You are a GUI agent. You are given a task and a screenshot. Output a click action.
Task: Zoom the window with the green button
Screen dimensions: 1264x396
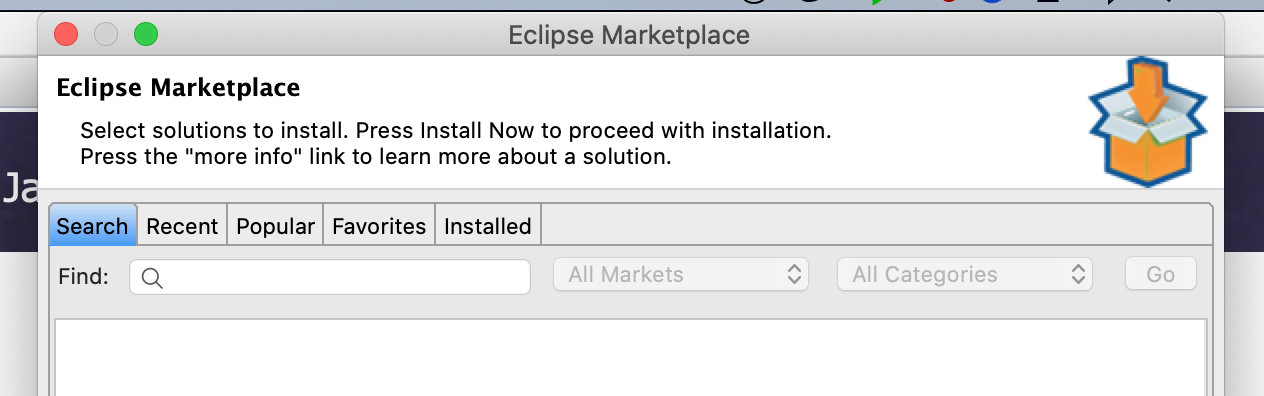(146, 35)
